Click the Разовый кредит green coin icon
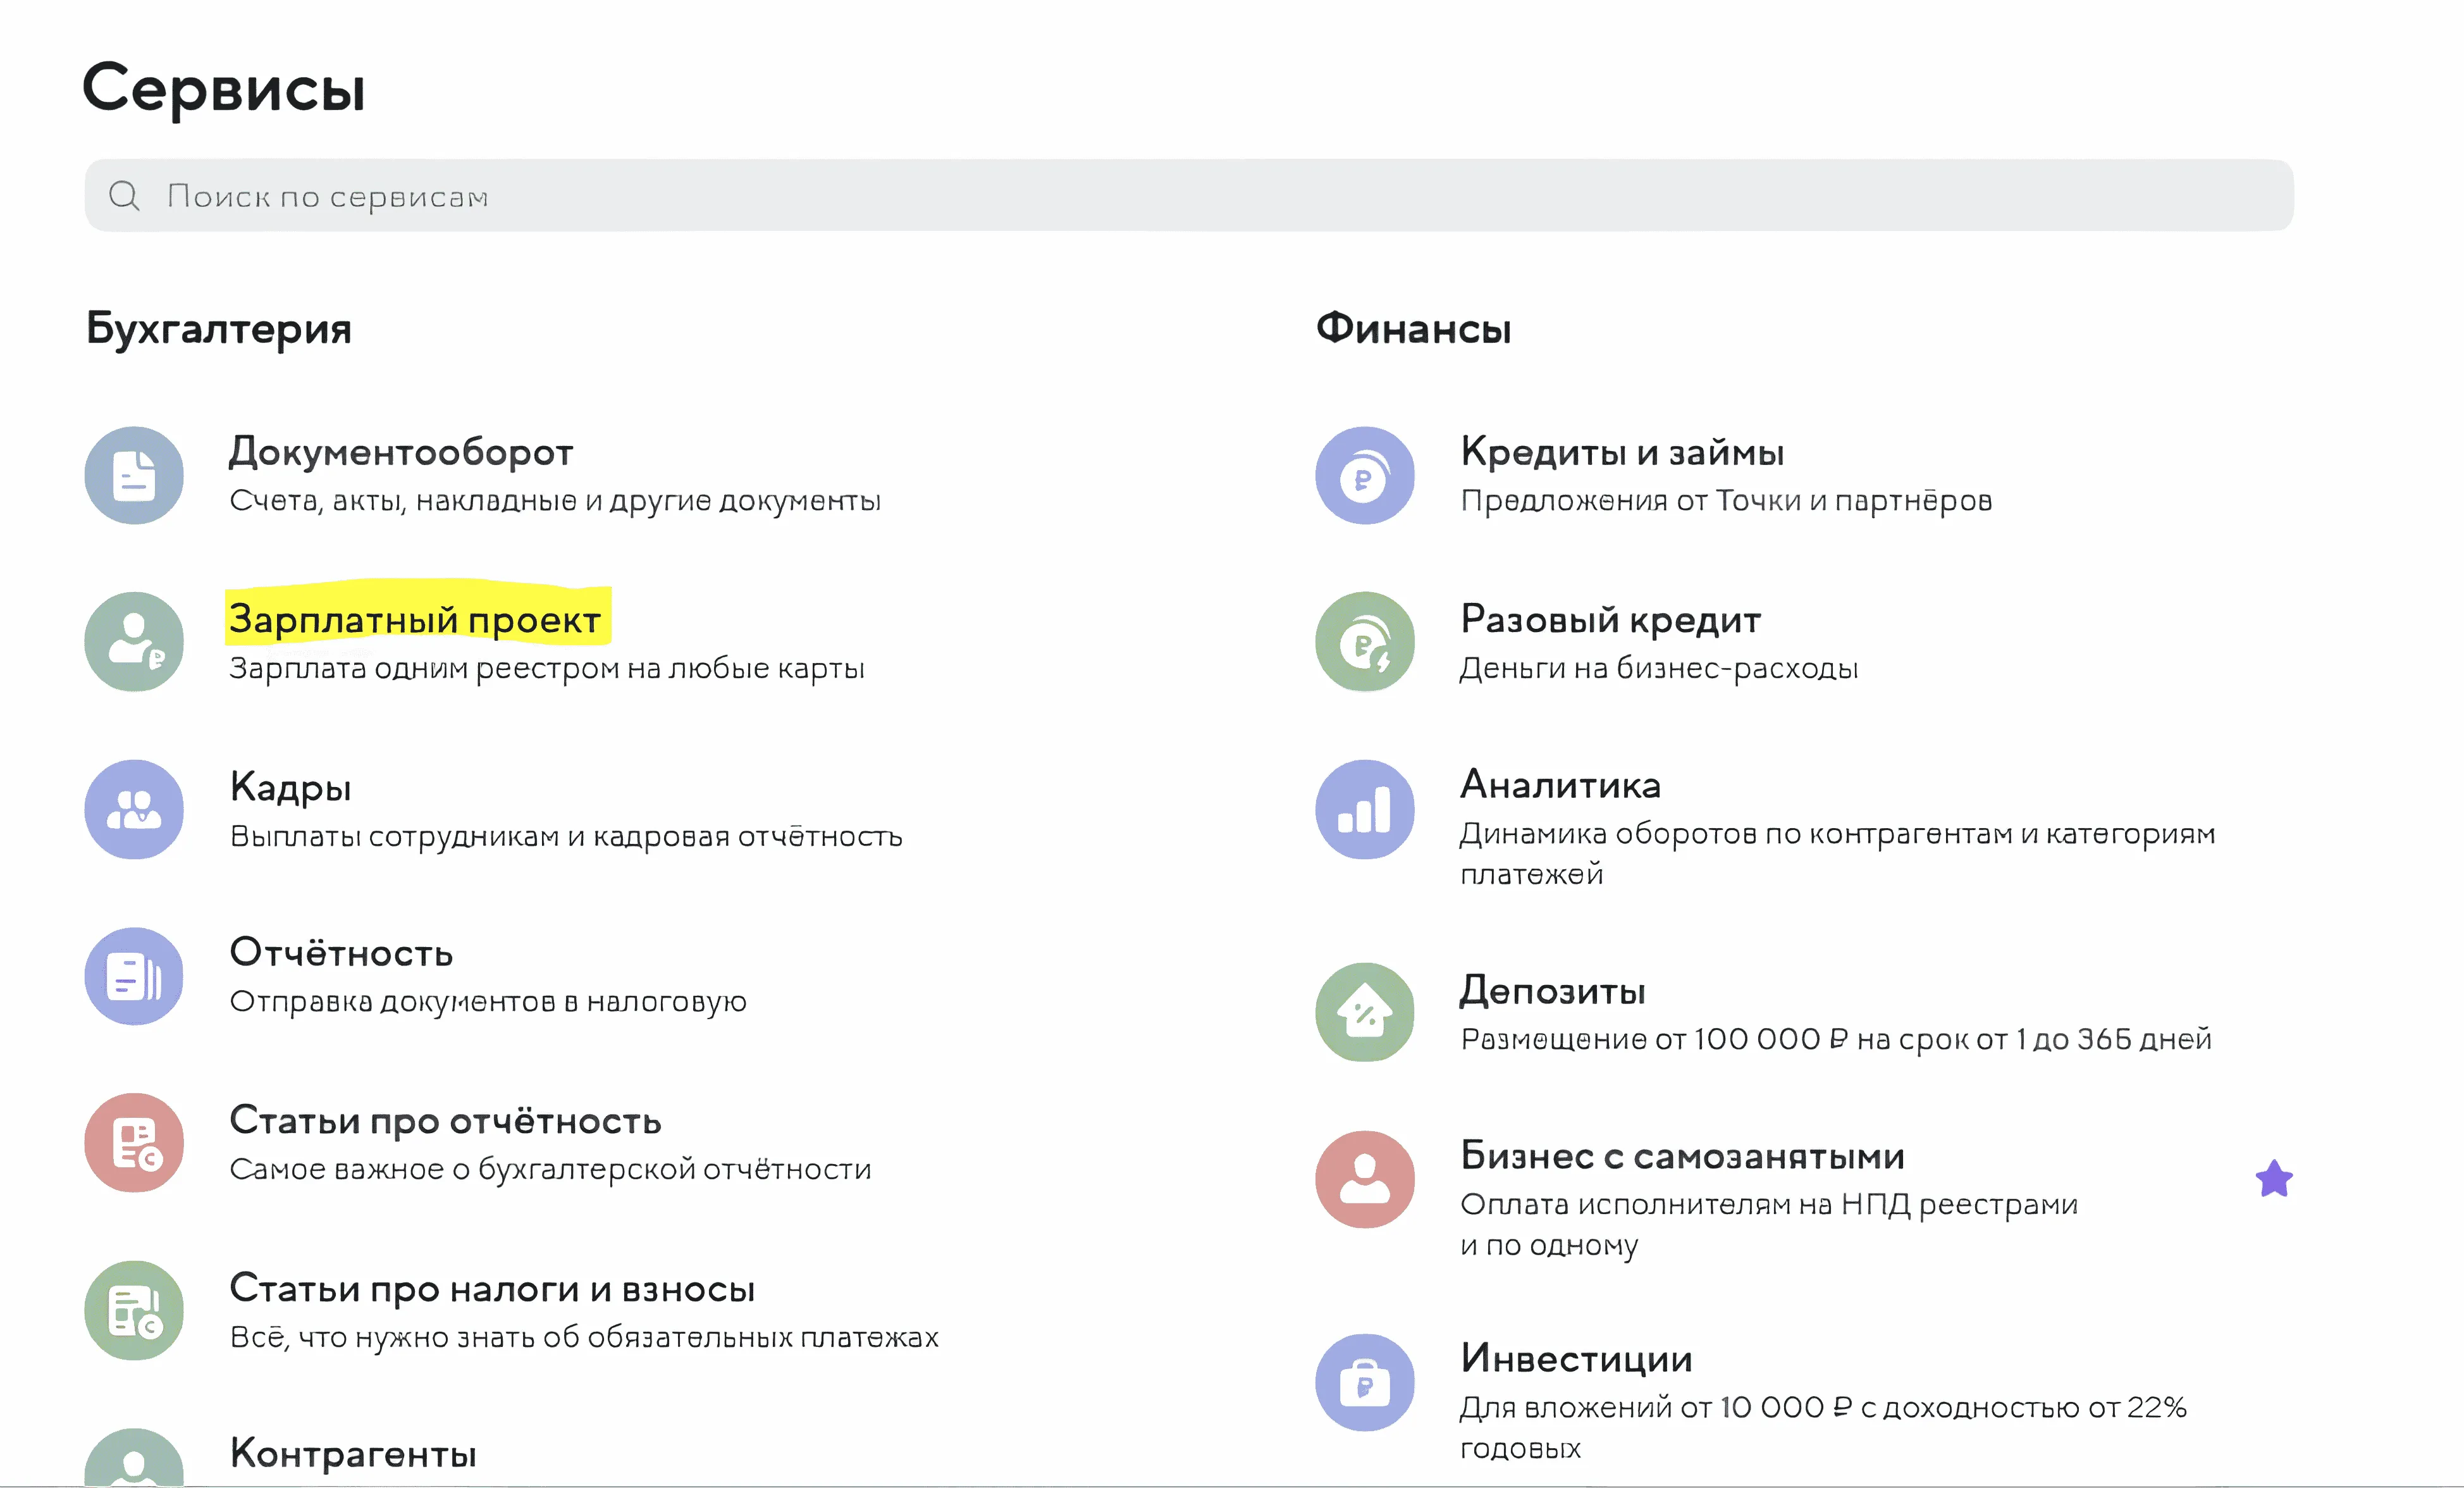Viewport: 2464px width, 1488px height. tap(1364, 642)
